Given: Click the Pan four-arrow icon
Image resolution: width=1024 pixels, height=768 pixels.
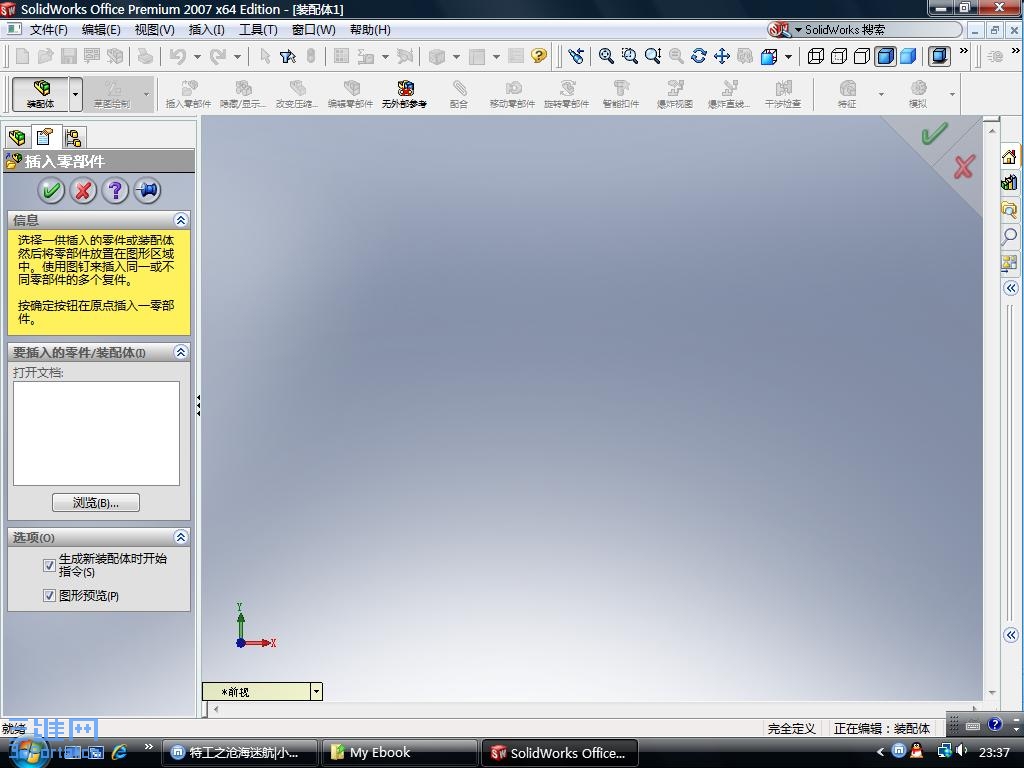Looking at the screenshot, I should [722, 56].
